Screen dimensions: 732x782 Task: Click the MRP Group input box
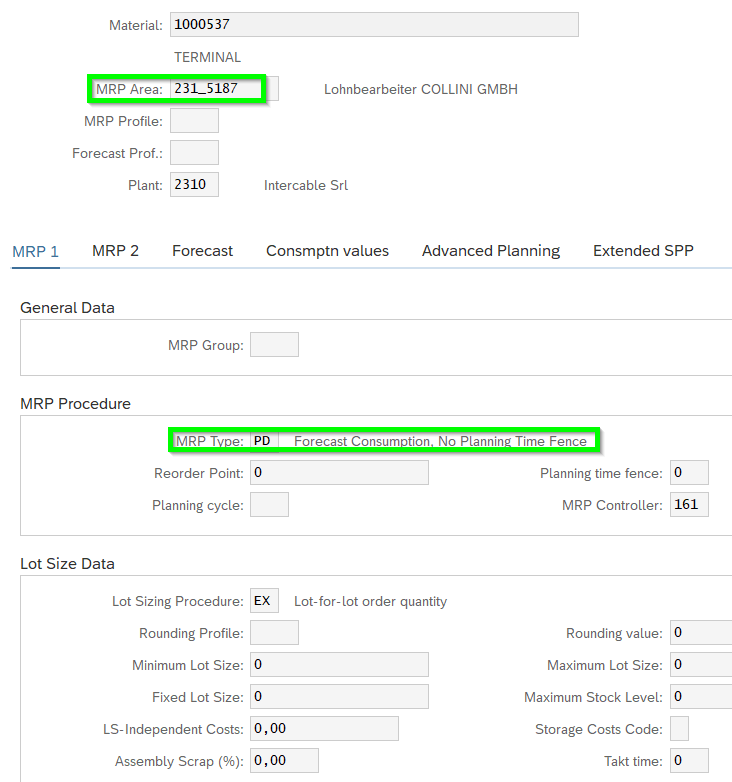[x=274, y=345]
